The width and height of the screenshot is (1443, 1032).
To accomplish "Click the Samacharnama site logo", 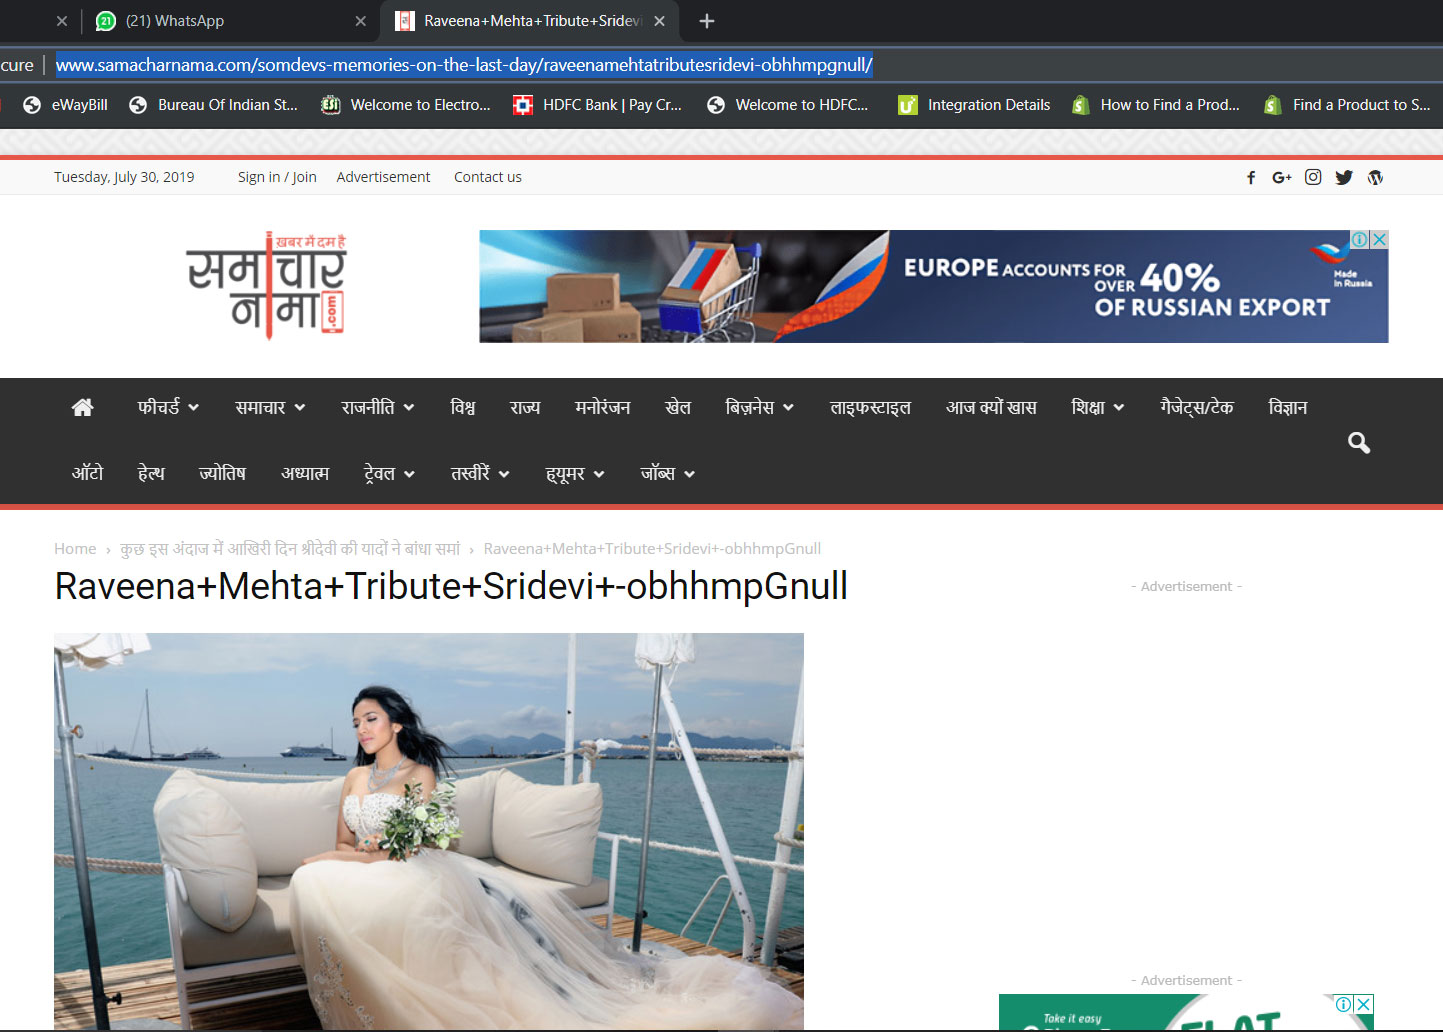I will pos(266,286).
